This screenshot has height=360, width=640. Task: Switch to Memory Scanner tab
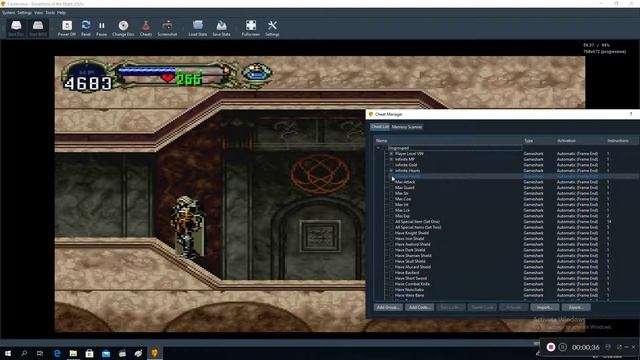(407, 127)
